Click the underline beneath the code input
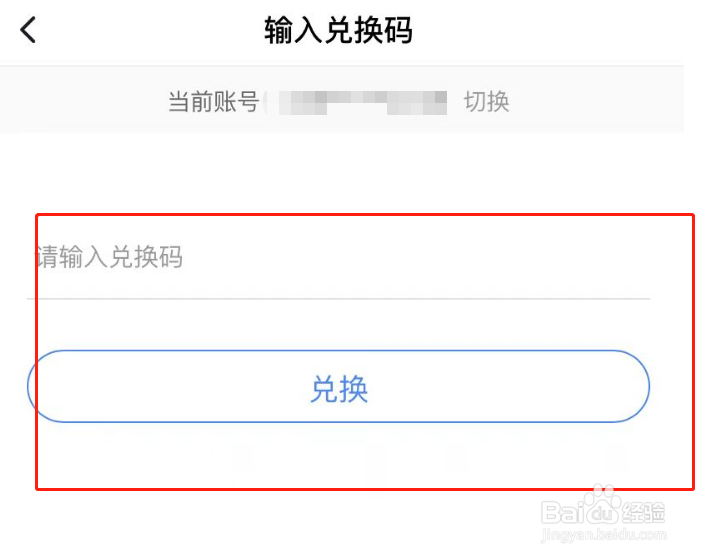Image resolution: width=706 pixels, height=559 pixels. point(338,298)
